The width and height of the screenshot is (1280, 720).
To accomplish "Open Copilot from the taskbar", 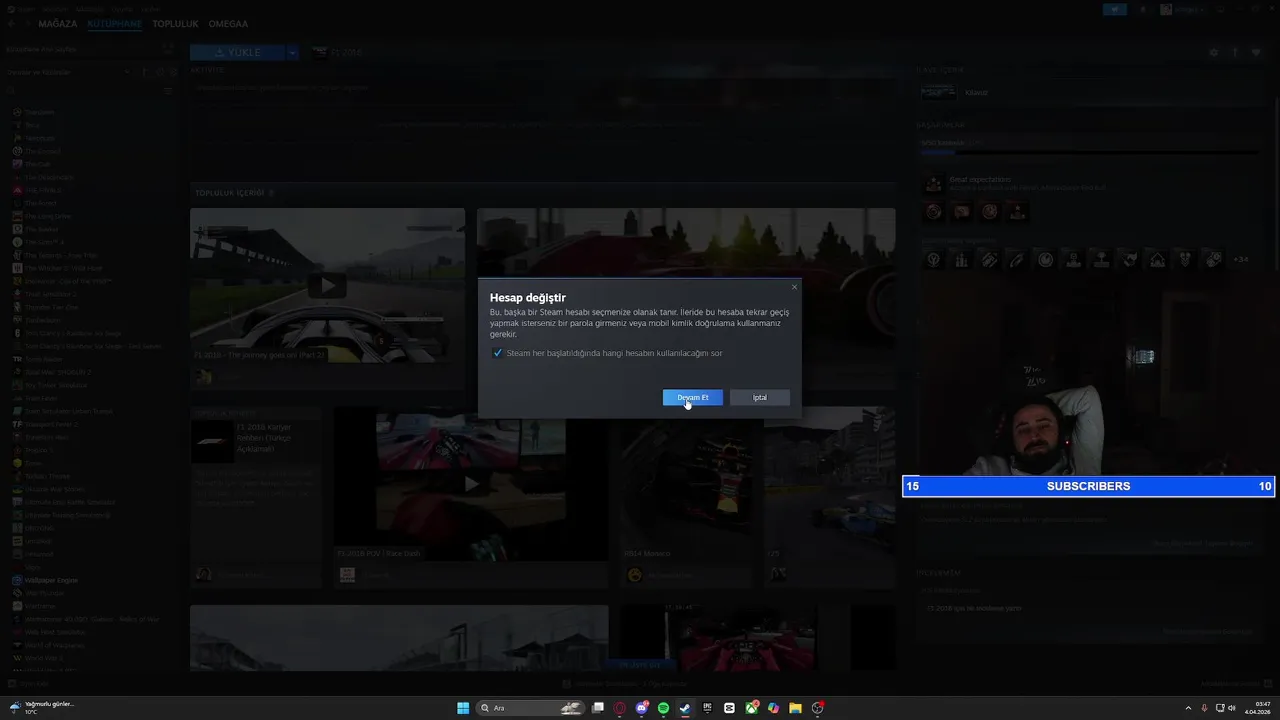I will 773,708.
